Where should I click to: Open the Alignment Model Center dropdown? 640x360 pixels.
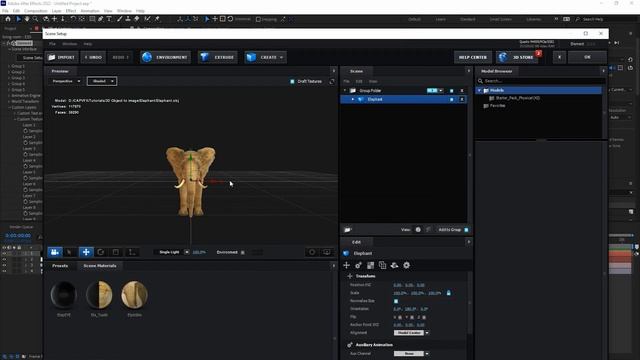(x=411, y=333)
